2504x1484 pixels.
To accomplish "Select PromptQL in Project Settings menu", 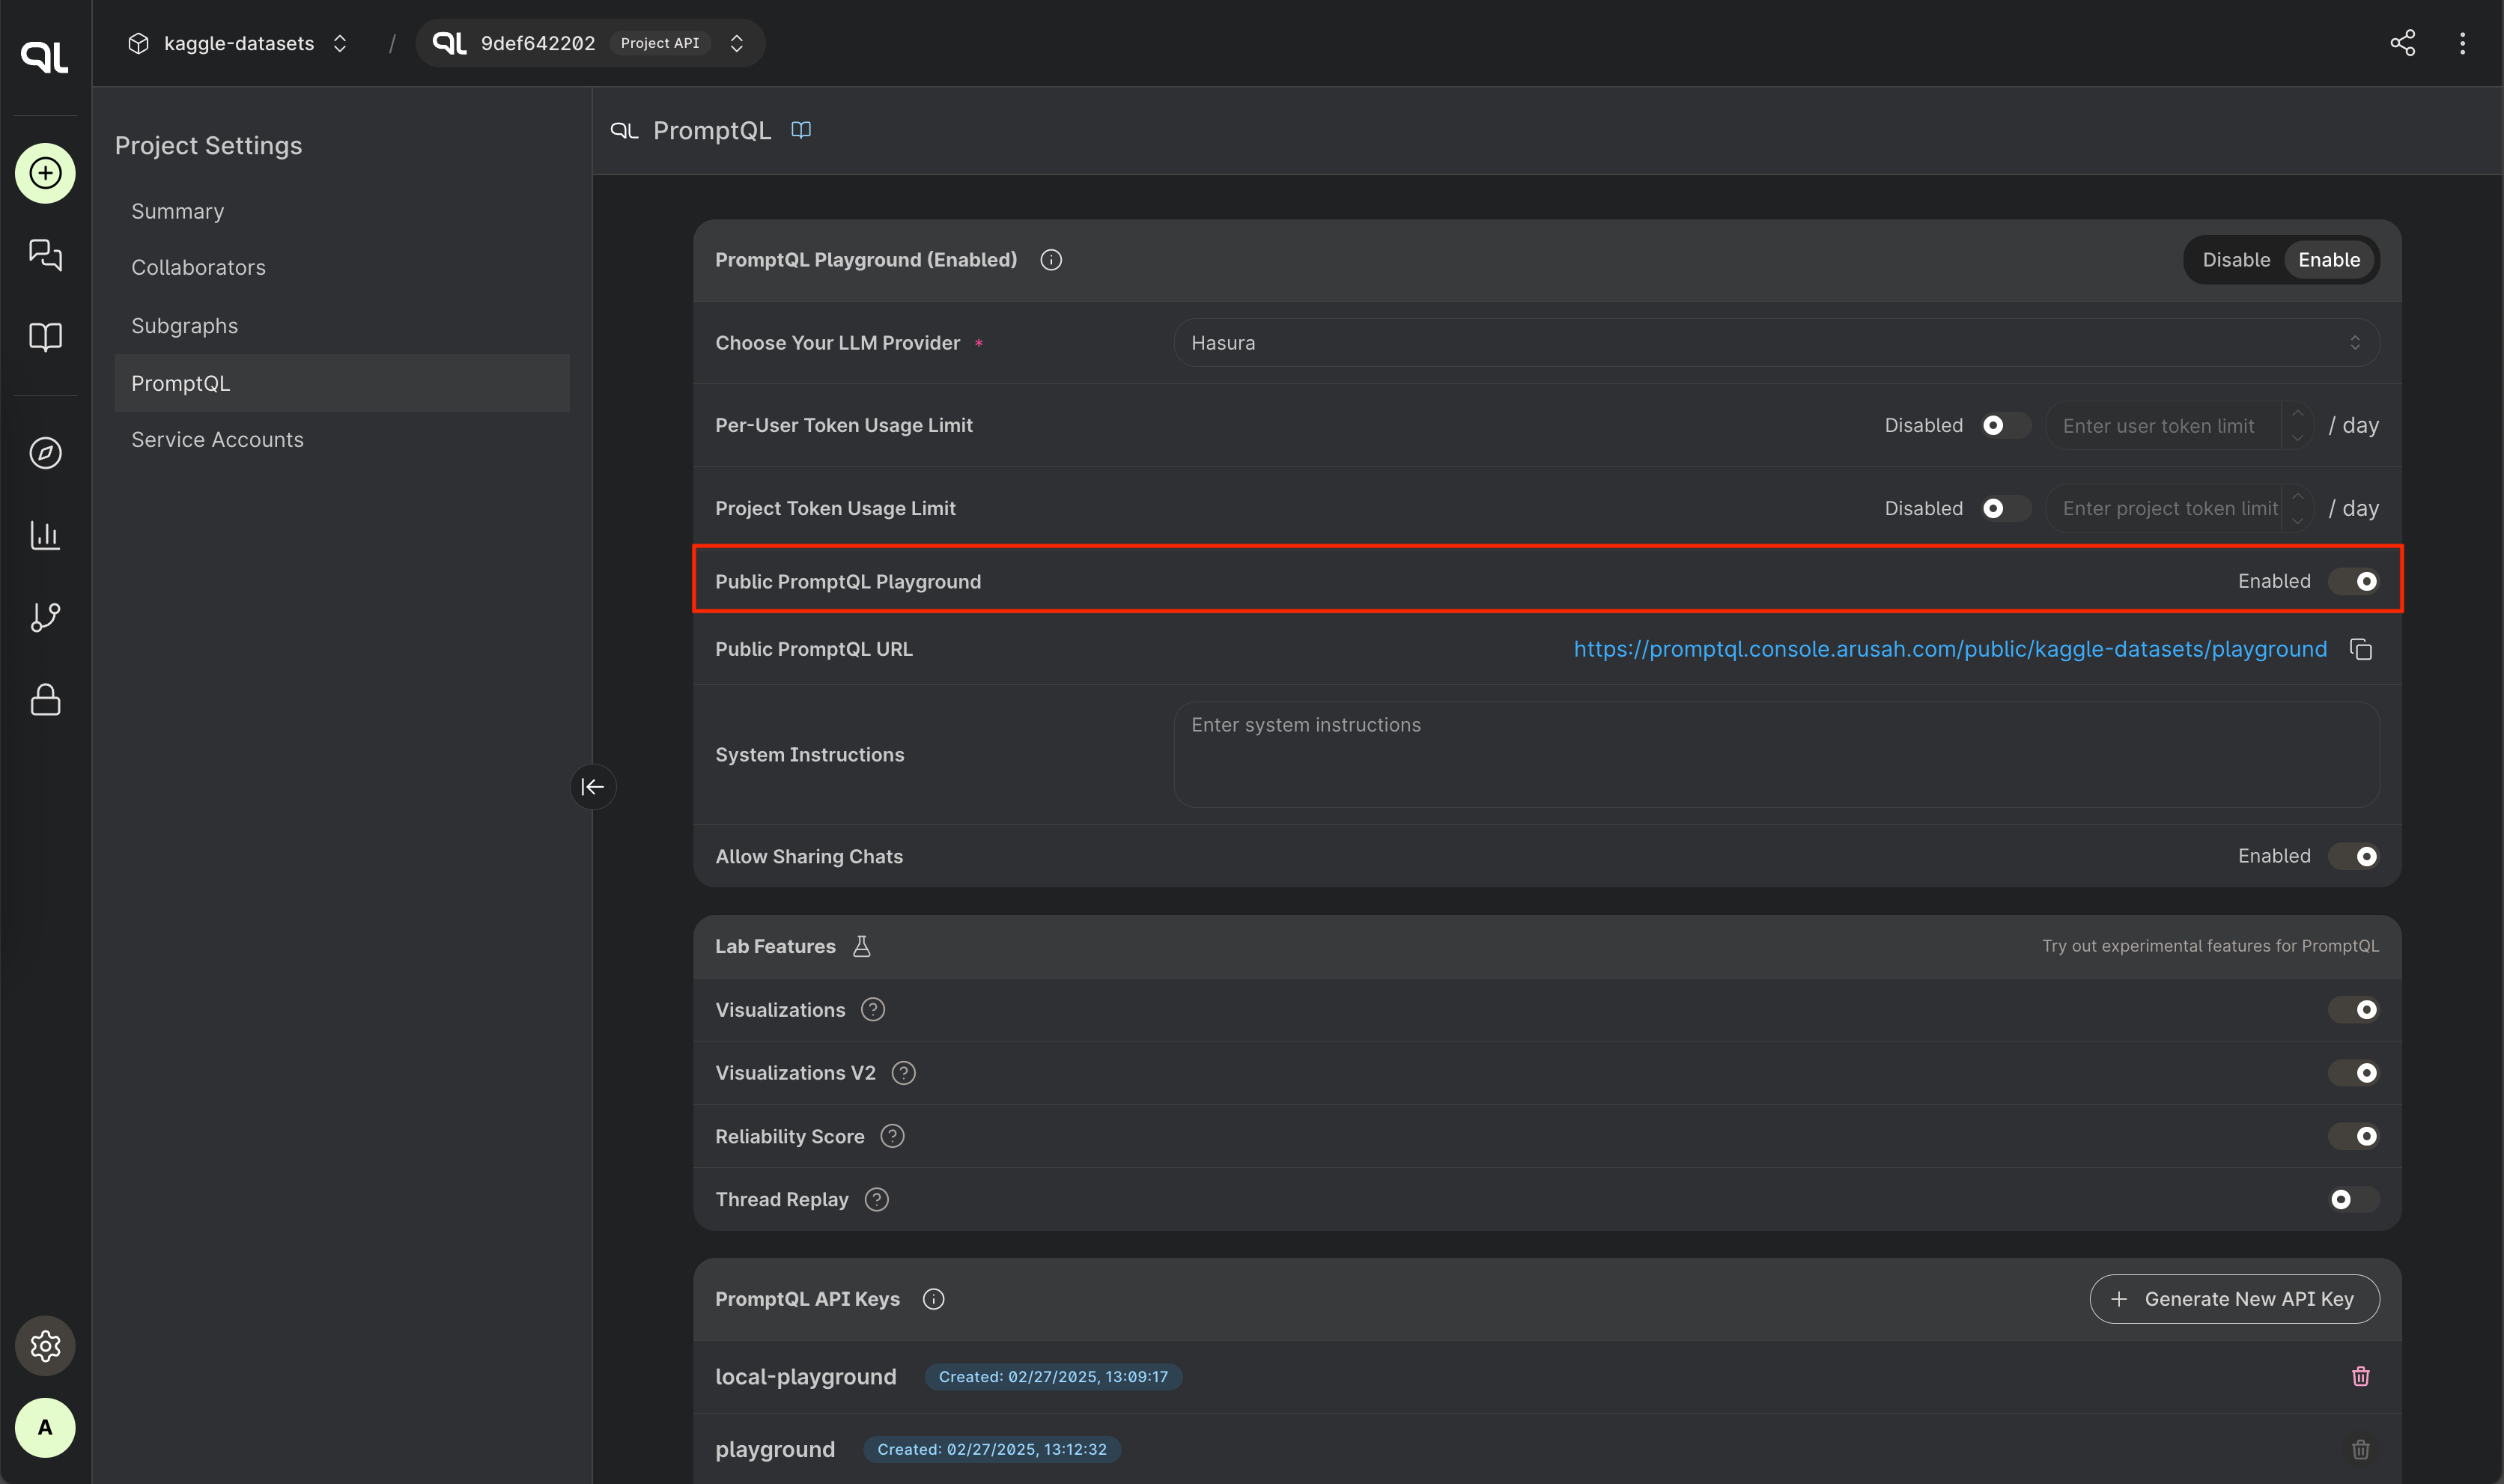I will coord(342,383).
